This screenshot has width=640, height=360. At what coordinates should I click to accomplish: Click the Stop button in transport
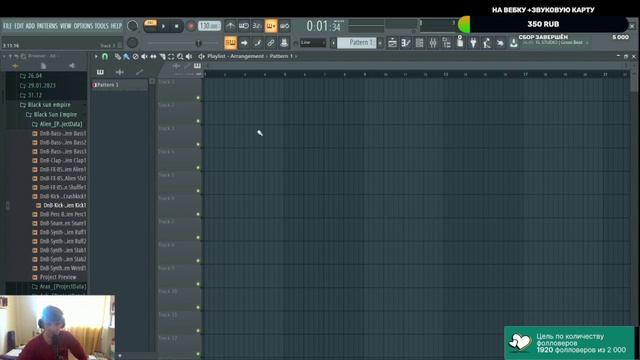click(176, 27)
